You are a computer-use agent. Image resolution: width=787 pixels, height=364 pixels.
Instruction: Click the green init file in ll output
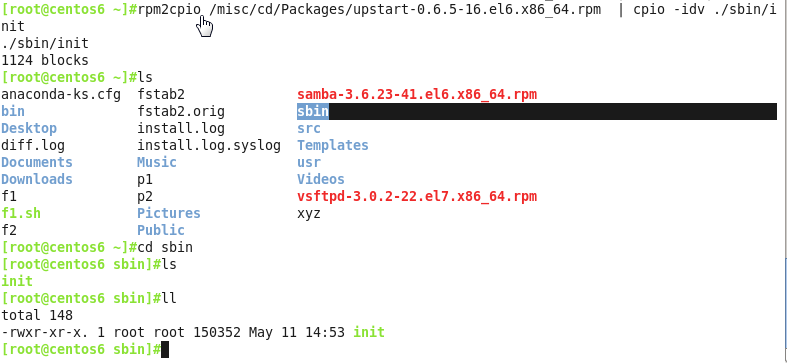[368, 332]
